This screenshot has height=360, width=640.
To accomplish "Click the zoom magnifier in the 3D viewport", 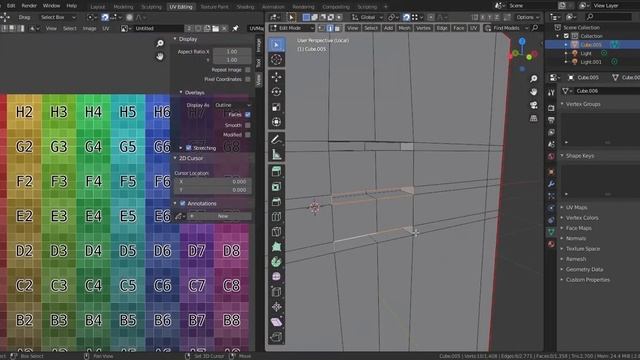I will pos(533,78).
